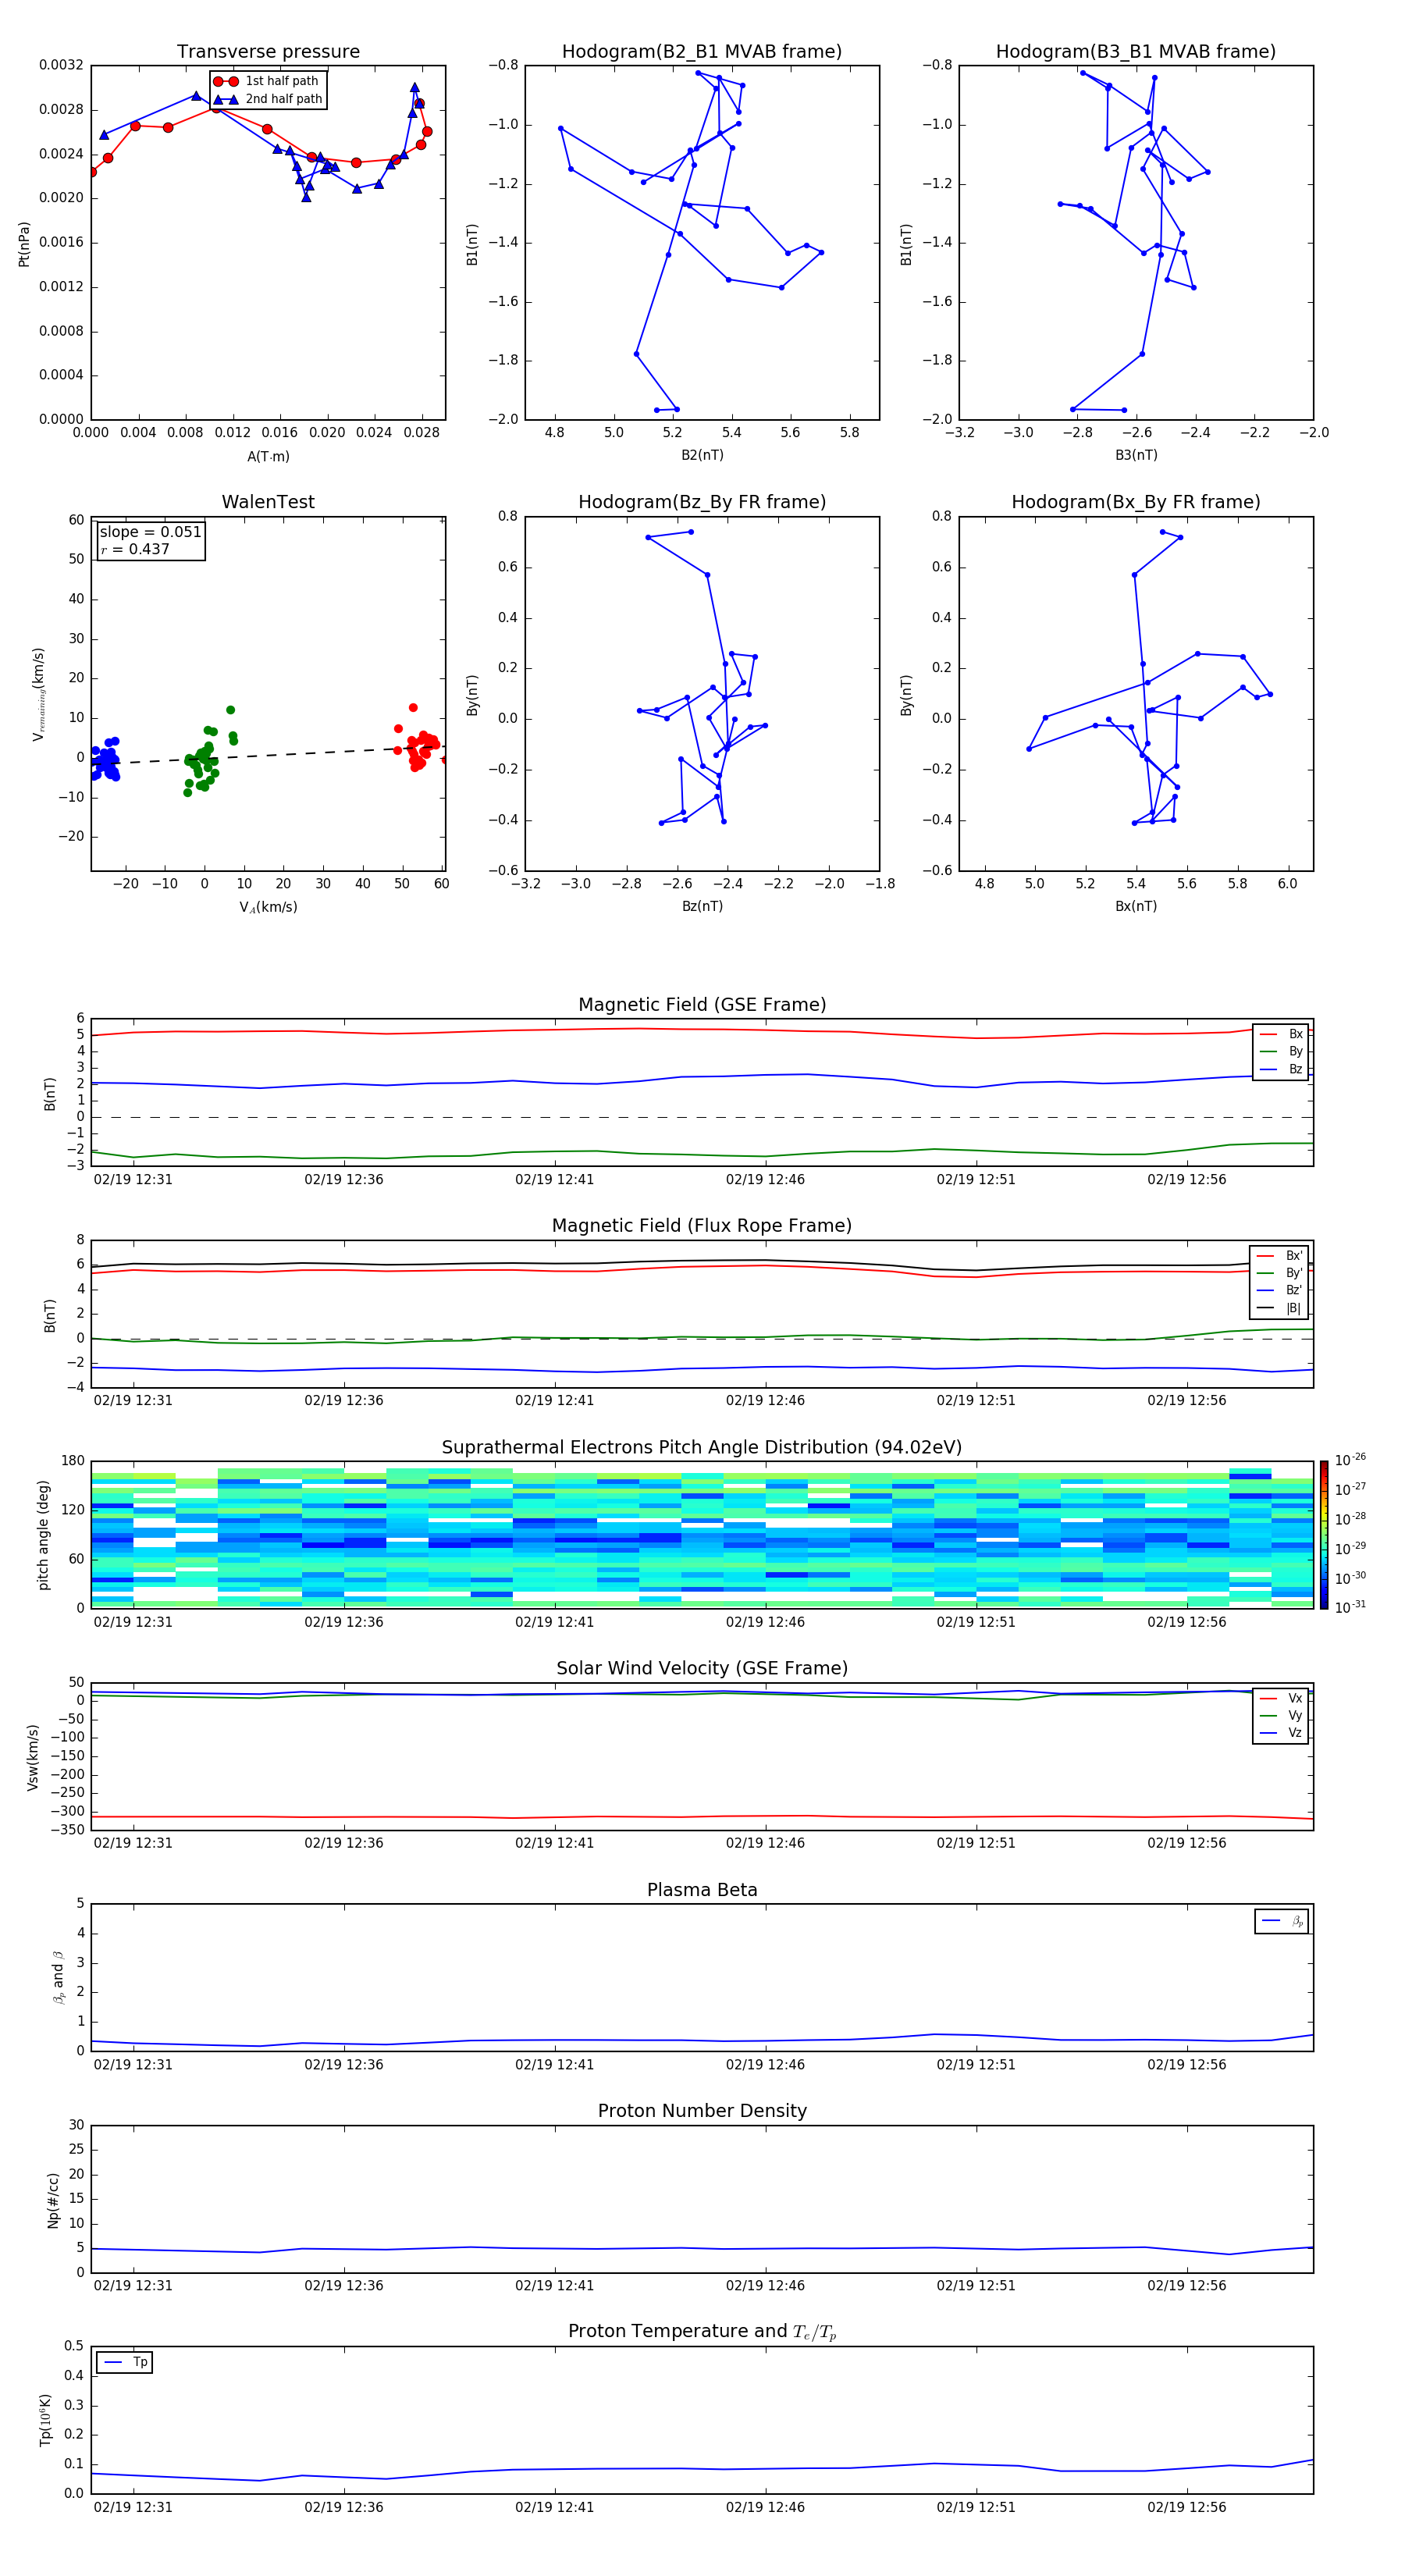Click the 'B3(nT)' x-axis label
The width and height of the screenshot is (1405, 2576).
(x=1136, y=455)
